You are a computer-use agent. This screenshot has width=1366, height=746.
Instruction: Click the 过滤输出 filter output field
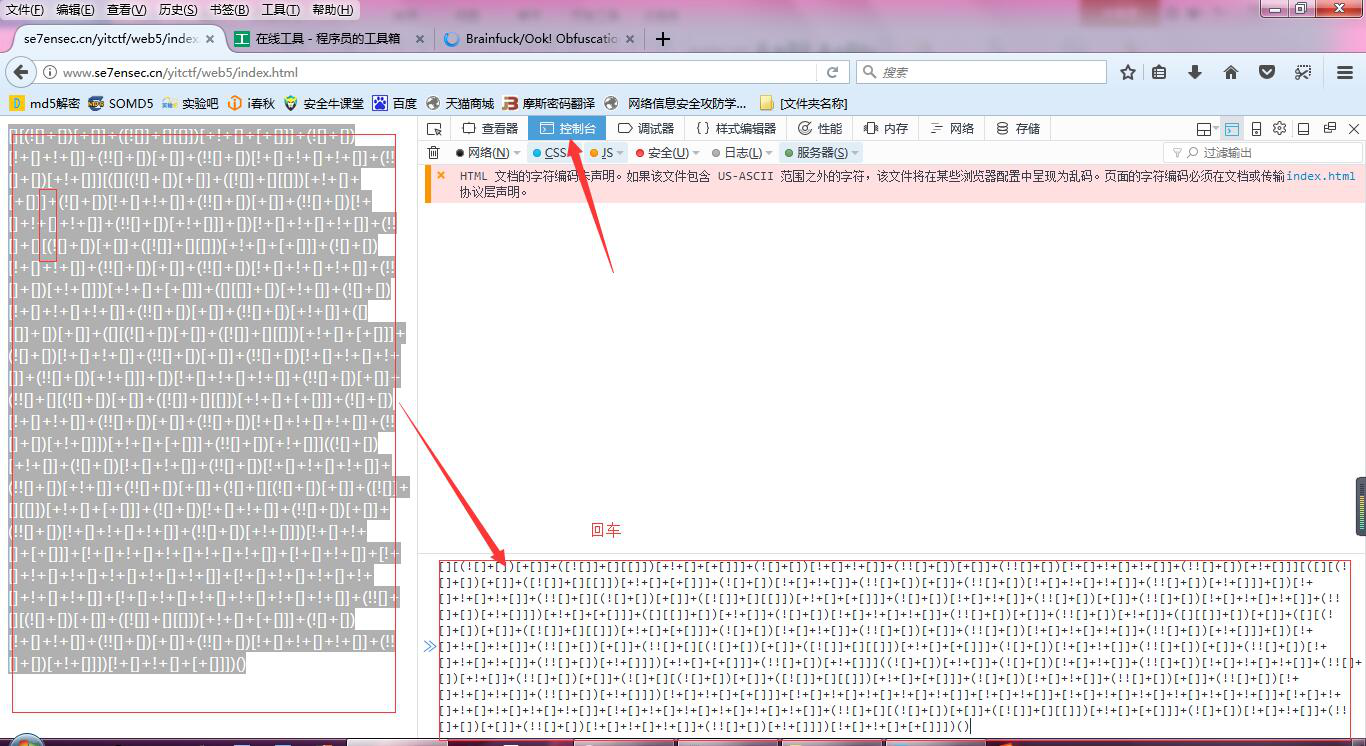coord(1263,153)
